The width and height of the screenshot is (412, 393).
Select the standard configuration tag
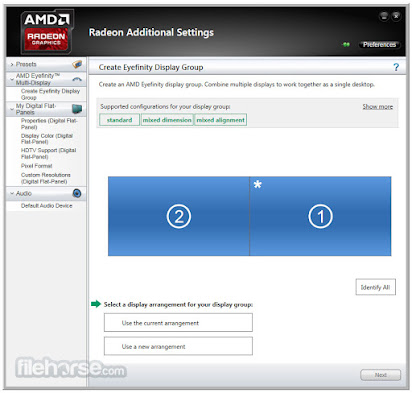[119, 120]
